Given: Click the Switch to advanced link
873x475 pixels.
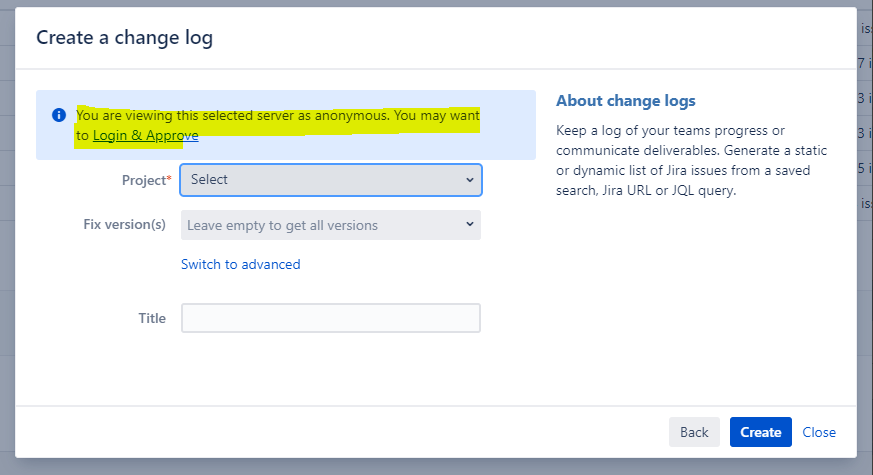Looking at the screenshot, I should (240, 264).
